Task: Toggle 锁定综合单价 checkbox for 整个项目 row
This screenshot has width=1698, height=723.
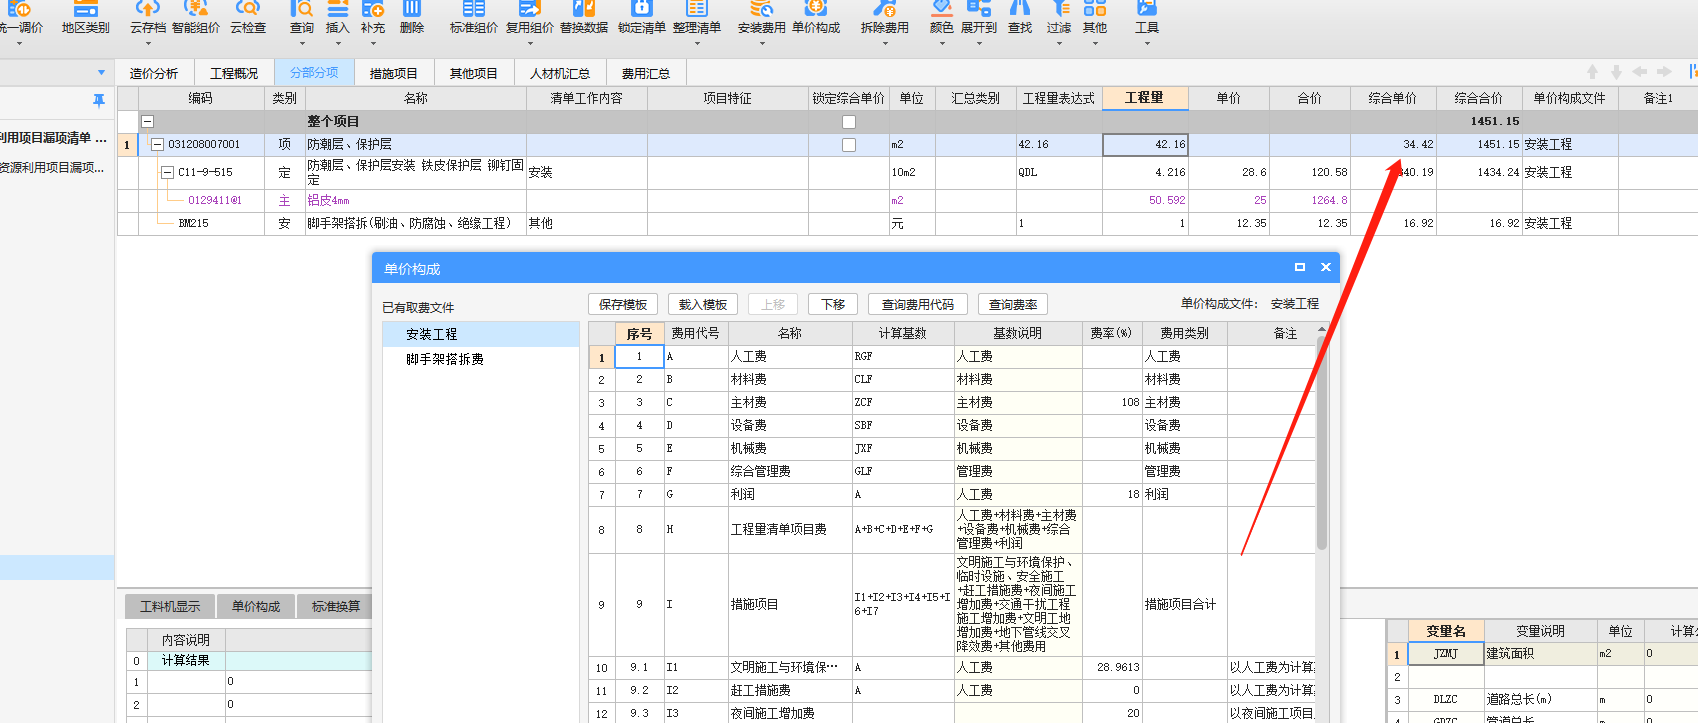Action: point(849,122)
